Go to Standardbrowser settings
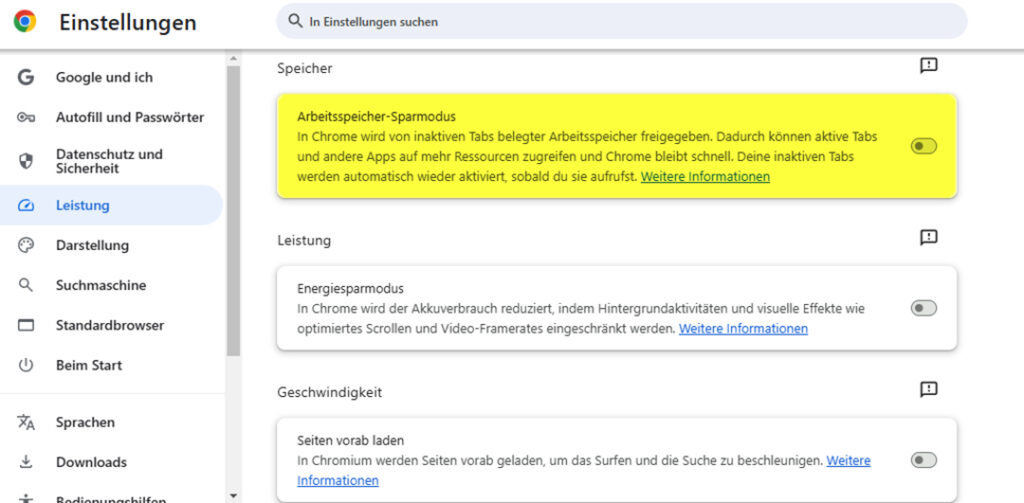Image resolution: width=1024 pixels, height=503 pixels. coord(109,325)
